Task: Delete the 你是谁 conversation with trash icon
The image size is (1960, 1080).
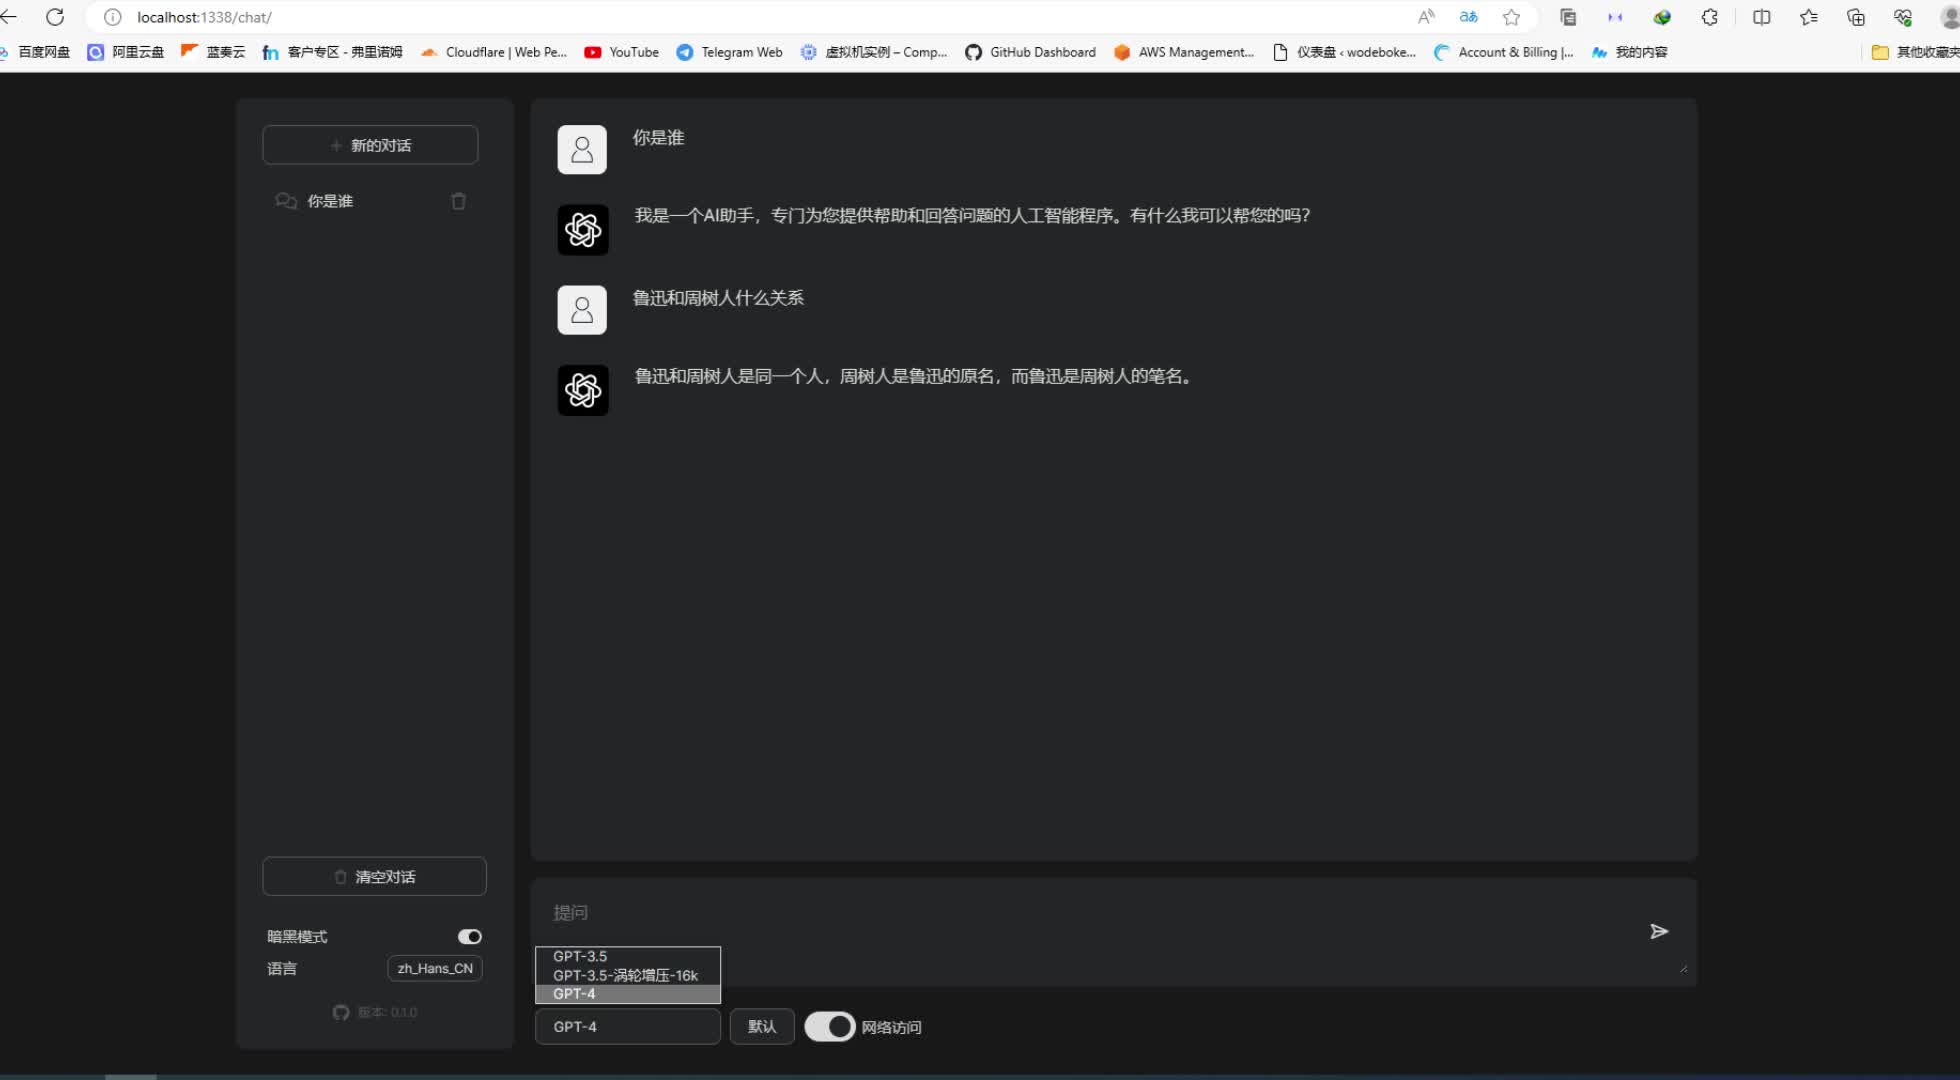Action: [458, 201]
